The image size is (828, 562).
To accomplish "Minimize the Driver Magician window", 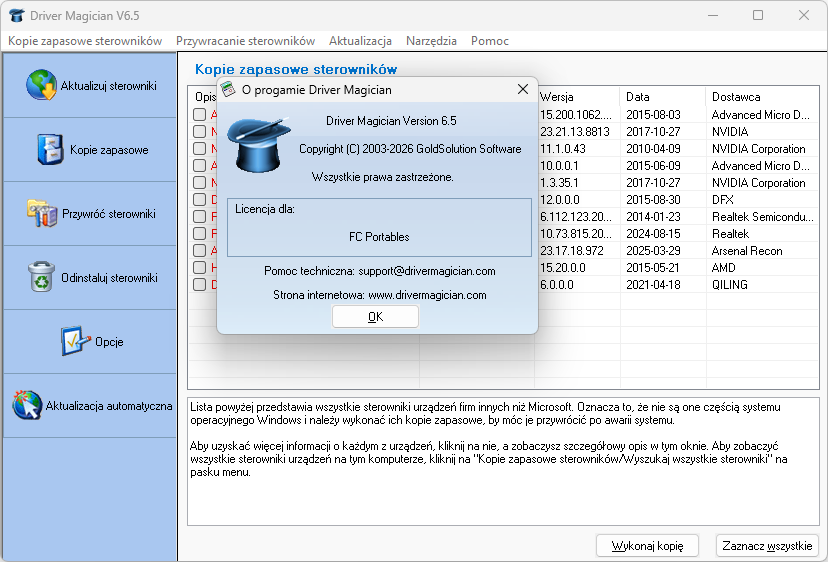I will (x=713, y=15).
